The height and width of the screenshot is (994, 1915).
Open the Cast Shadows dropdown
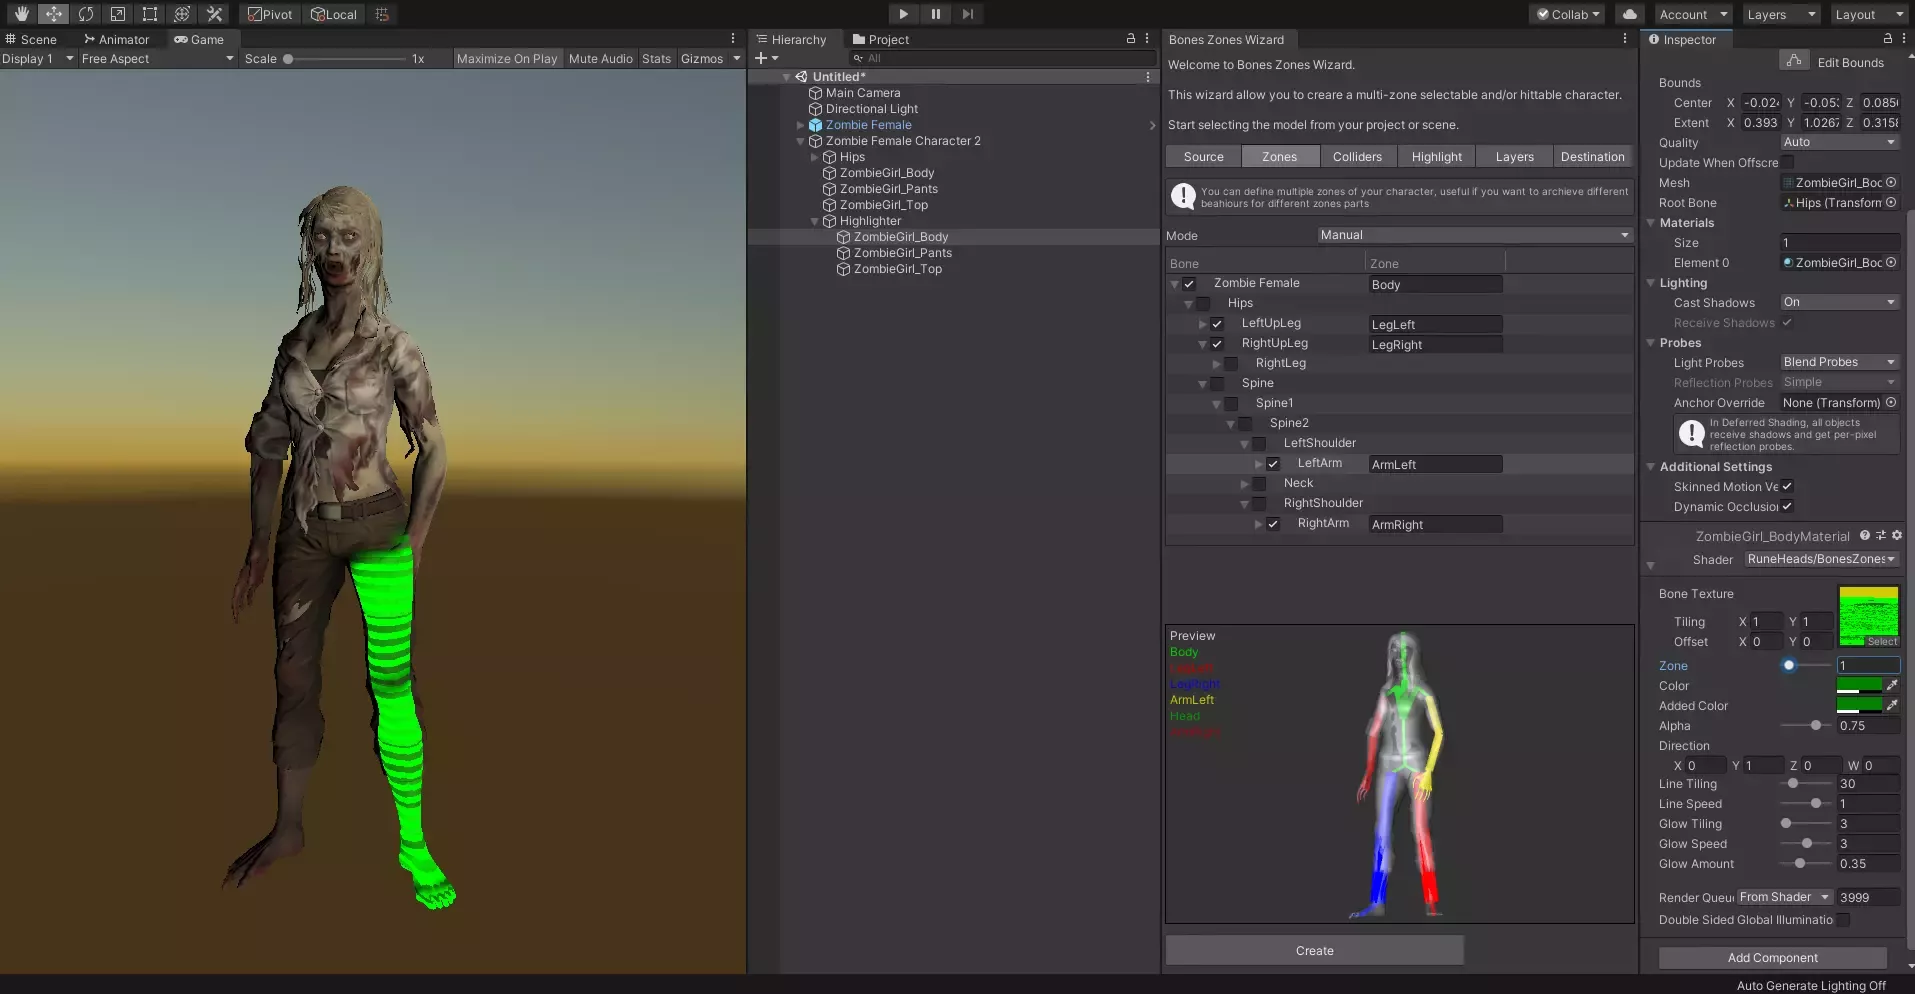click(x=1839, y=302)
